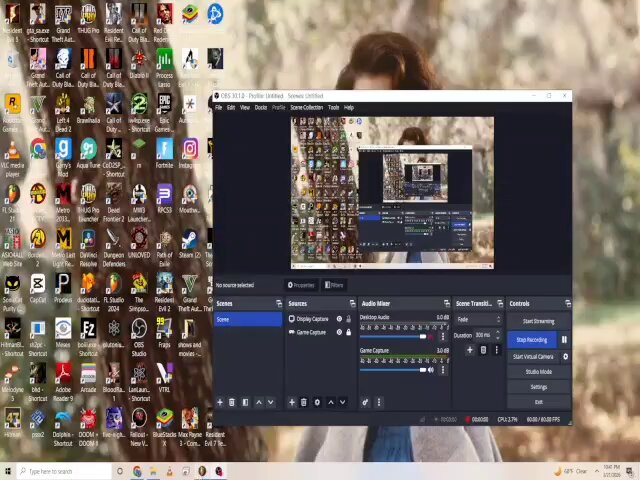Add a new scene with plus icon
The height and width of the screenshot is (480, 640).
click(220, 402)
